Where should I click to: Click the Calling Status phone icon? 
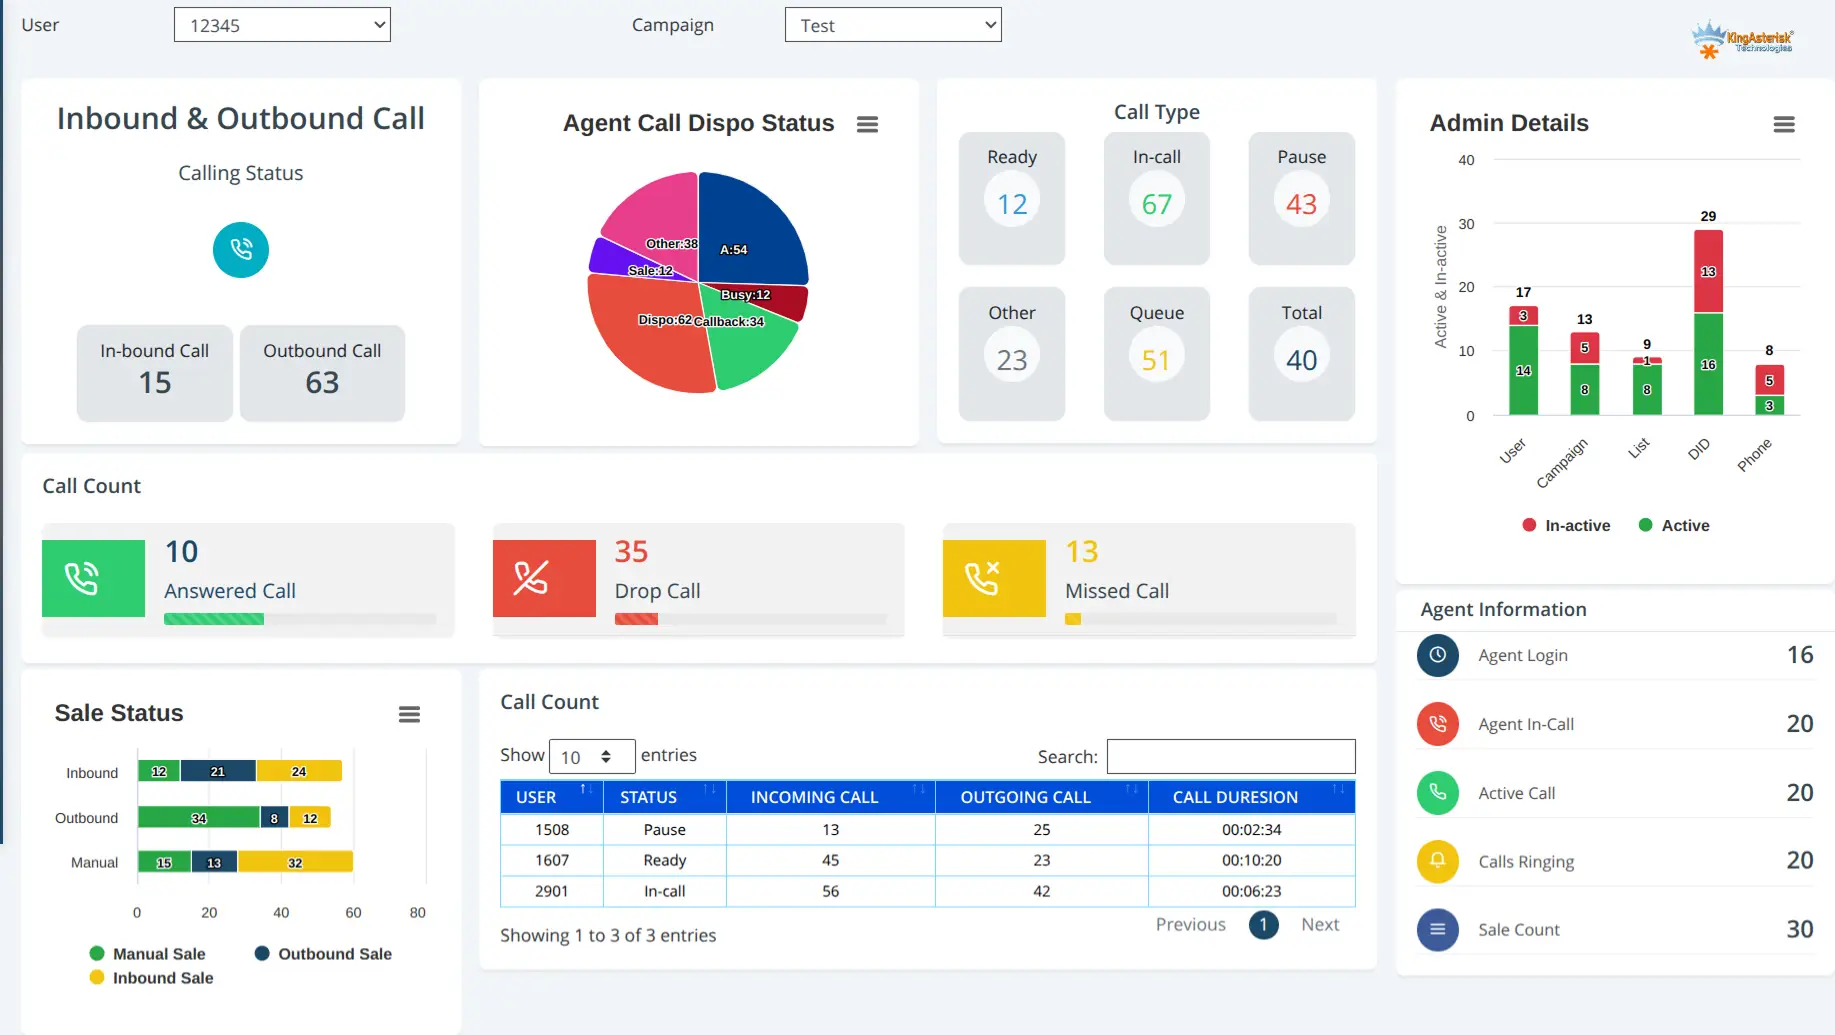click(240, 250)
